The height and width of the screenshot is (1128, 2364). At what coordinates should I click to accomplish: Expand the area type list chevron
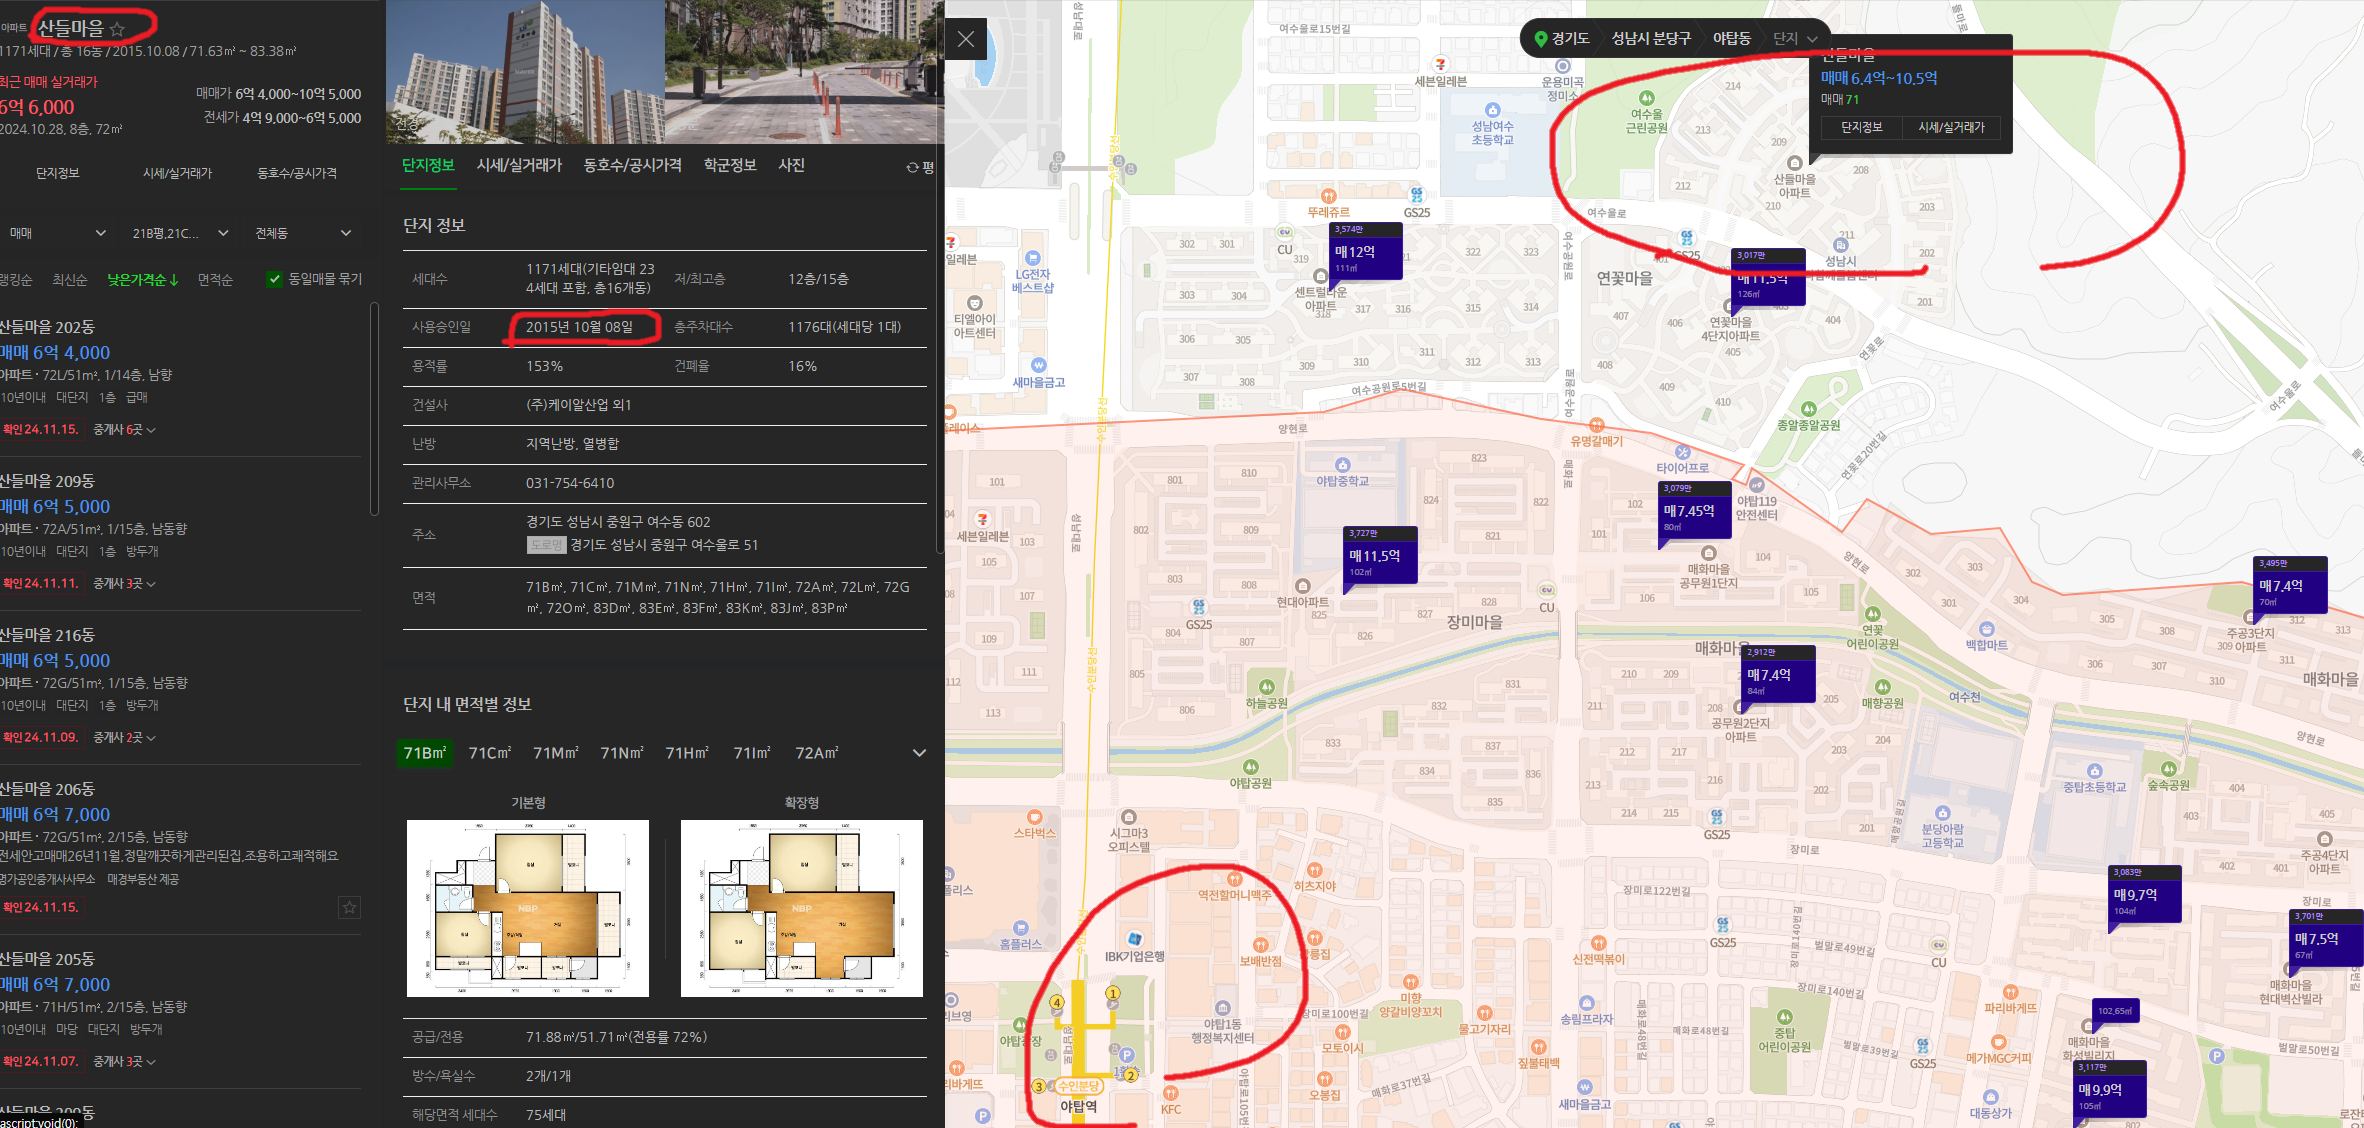(x=919, y=753)
